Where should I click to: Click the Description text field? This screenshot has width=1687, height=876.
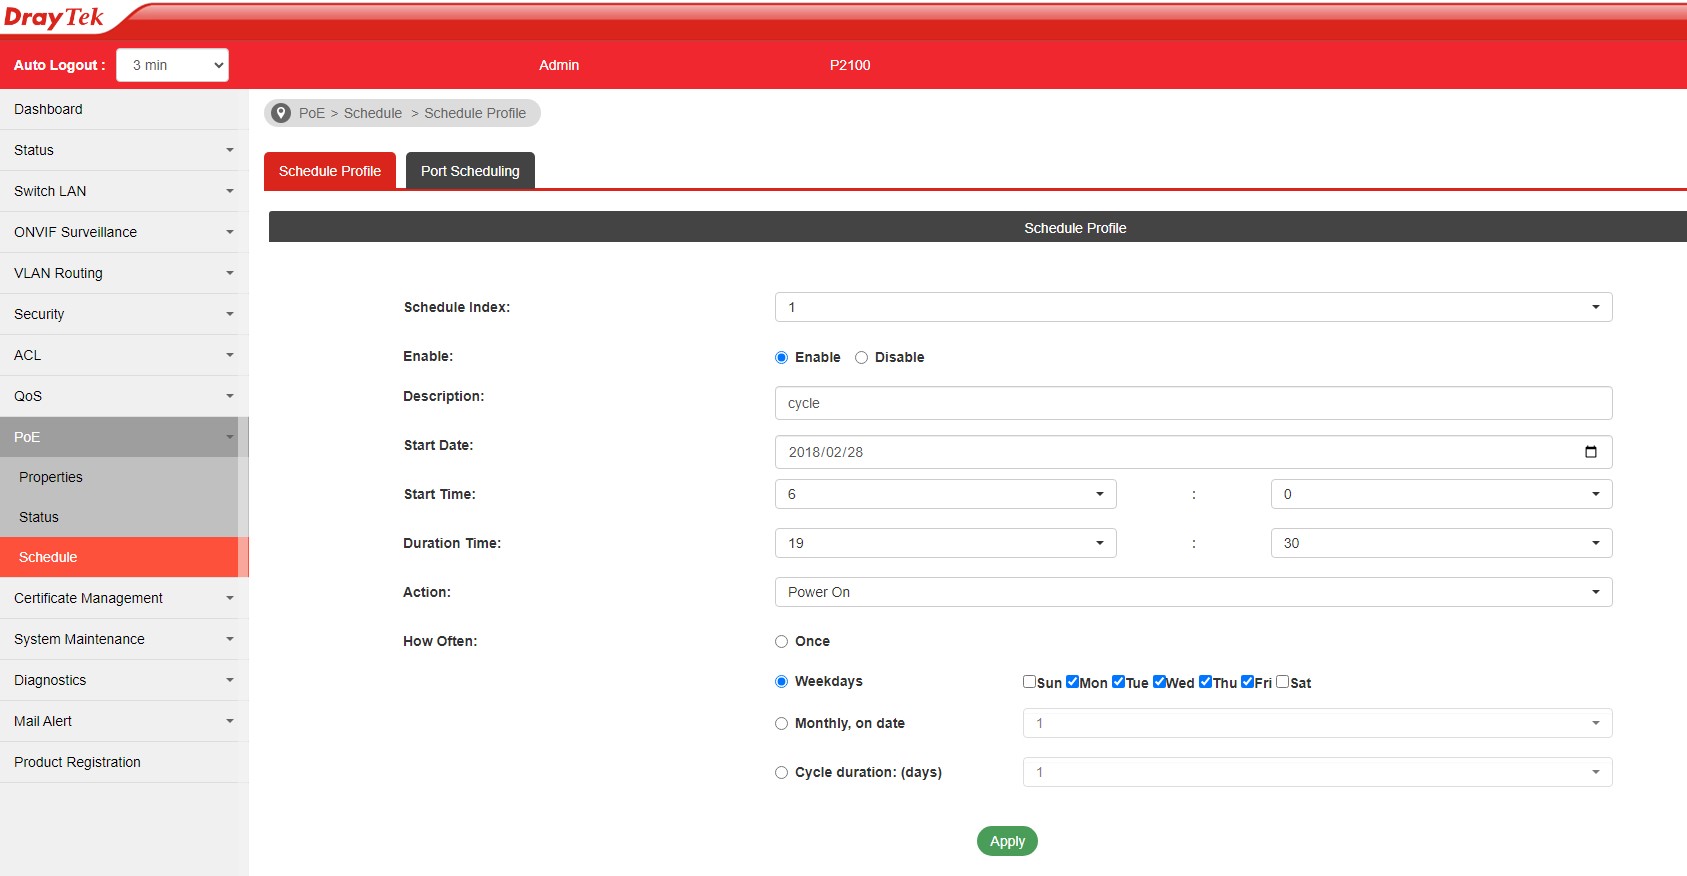1193,403
